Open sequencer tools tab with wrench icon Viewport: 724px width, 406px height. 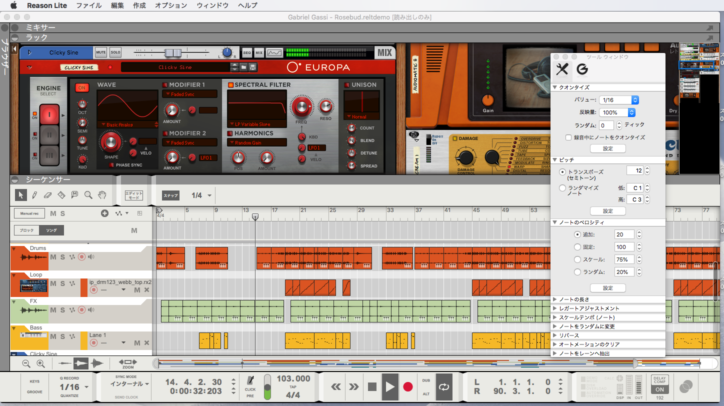(562, 69)
